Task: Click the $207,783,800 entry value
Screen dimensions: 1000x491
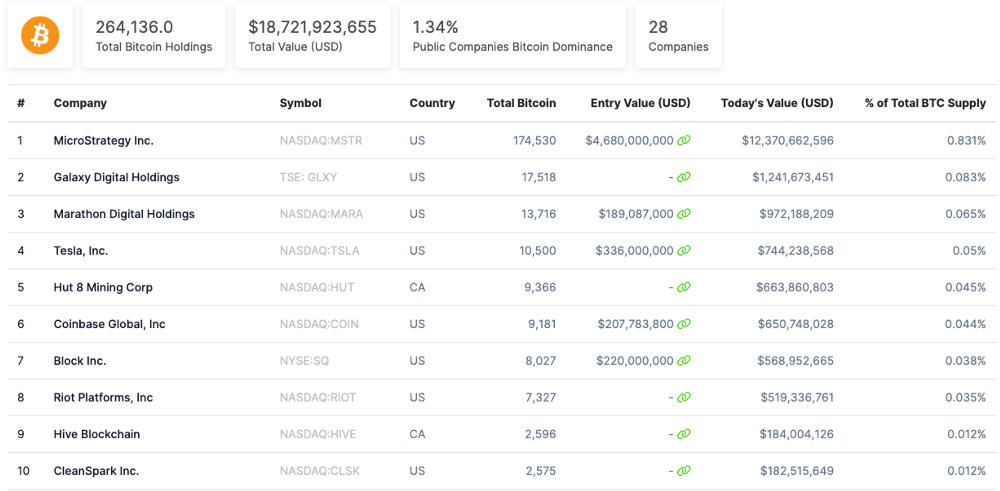Action: 635,324
